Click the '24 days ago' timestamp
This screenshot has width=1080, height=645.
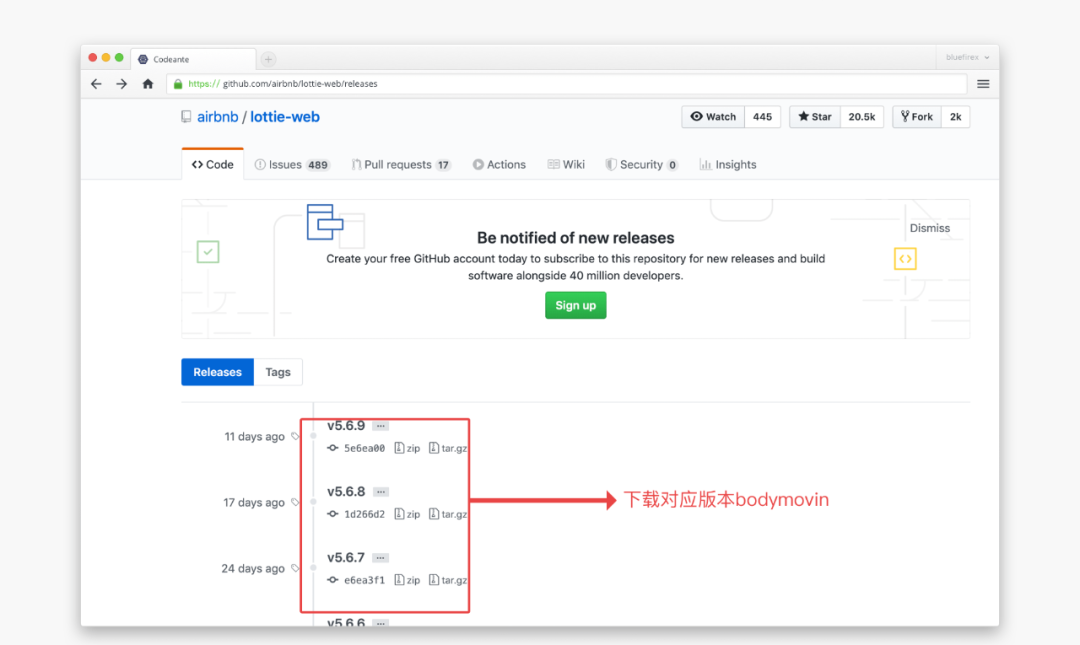[253, 569]
